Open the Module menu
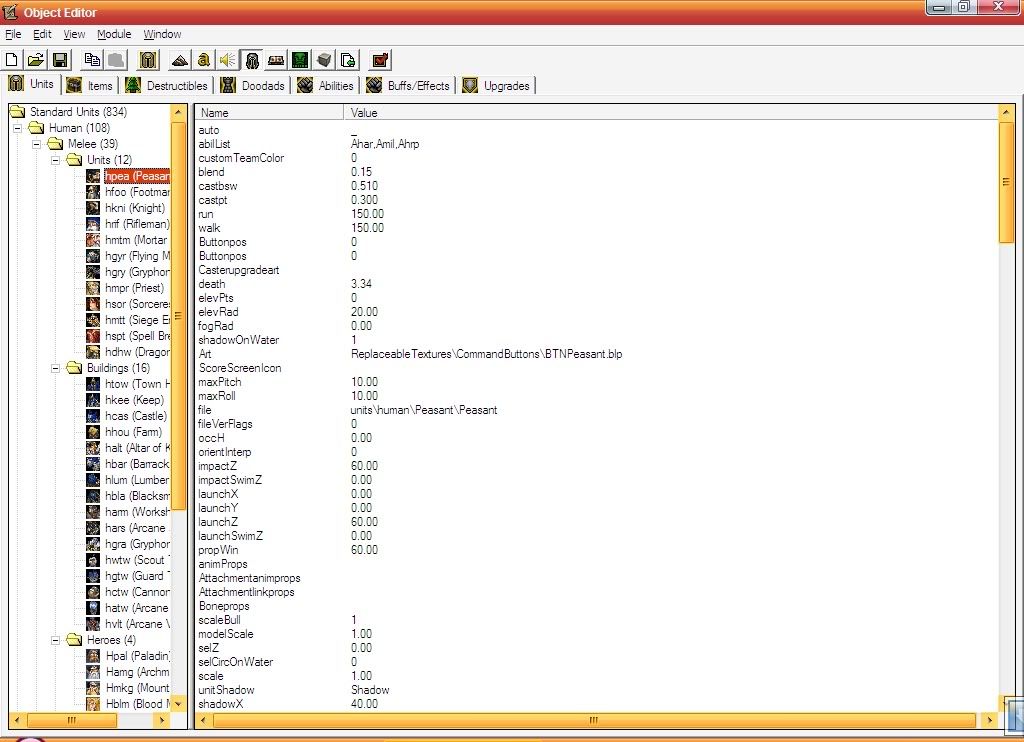 point(114,34)
